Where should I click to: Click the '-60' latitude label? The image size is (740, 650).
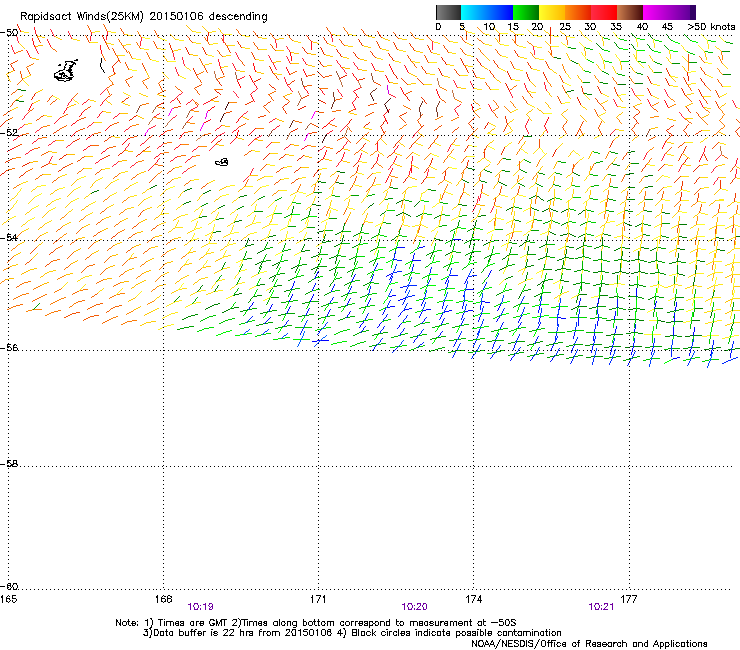click(9, 587)
